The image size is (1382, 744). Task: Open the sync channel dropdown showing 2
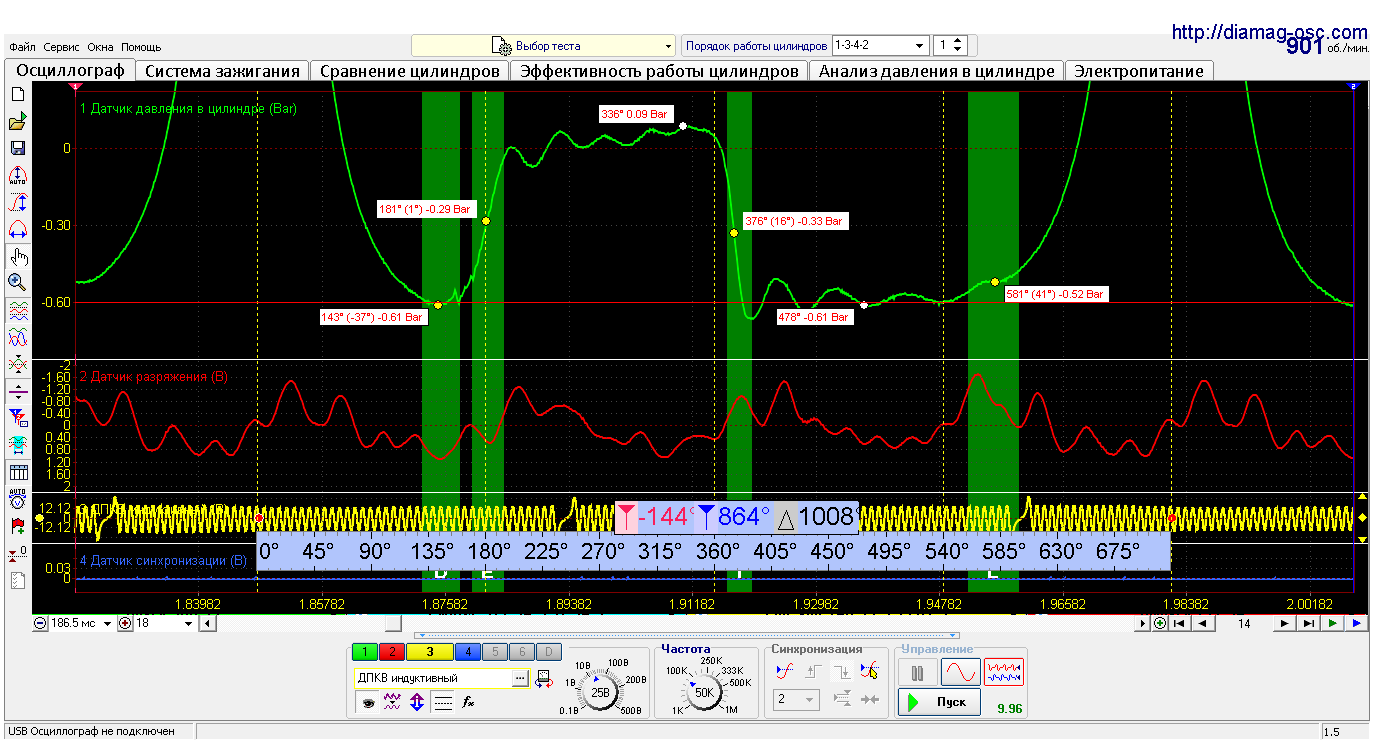(811, 700)
